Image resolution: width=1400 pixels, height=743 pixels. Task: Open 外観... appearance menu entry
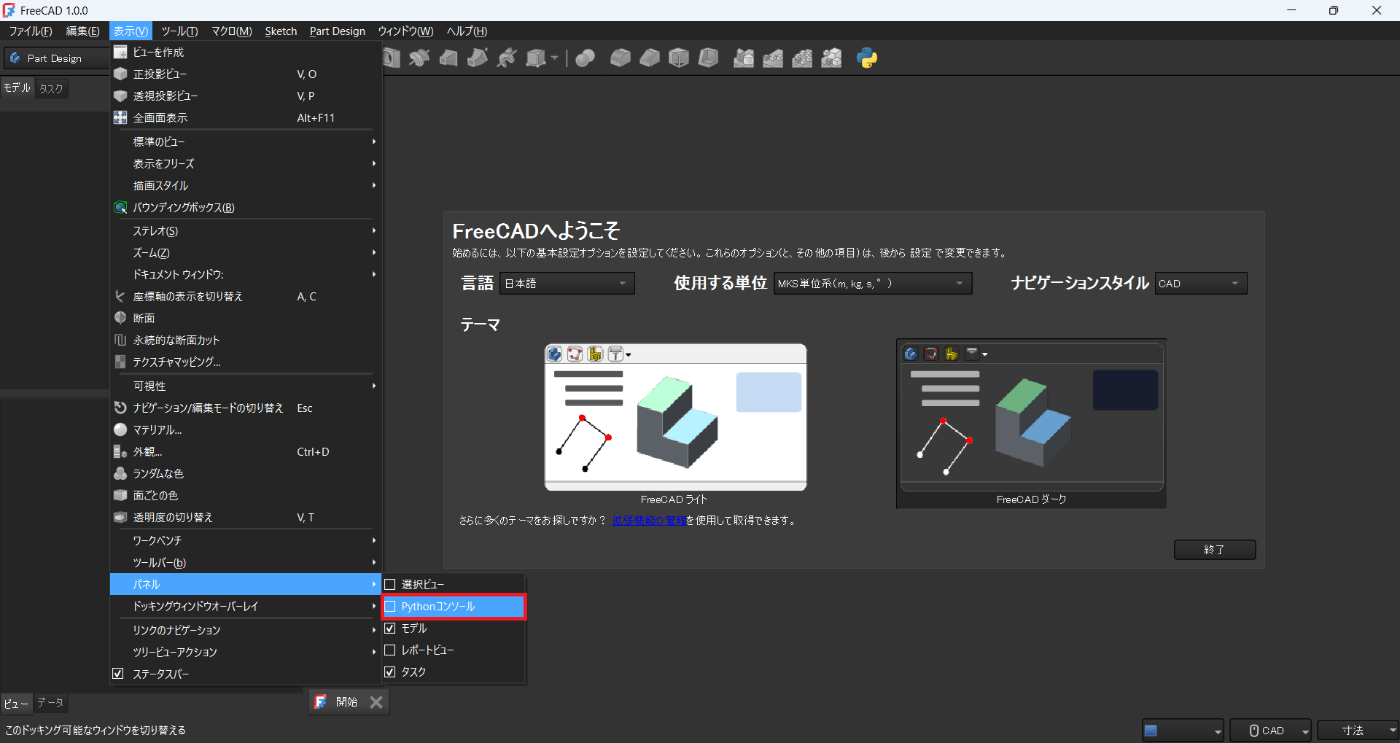tap(246, 452)
